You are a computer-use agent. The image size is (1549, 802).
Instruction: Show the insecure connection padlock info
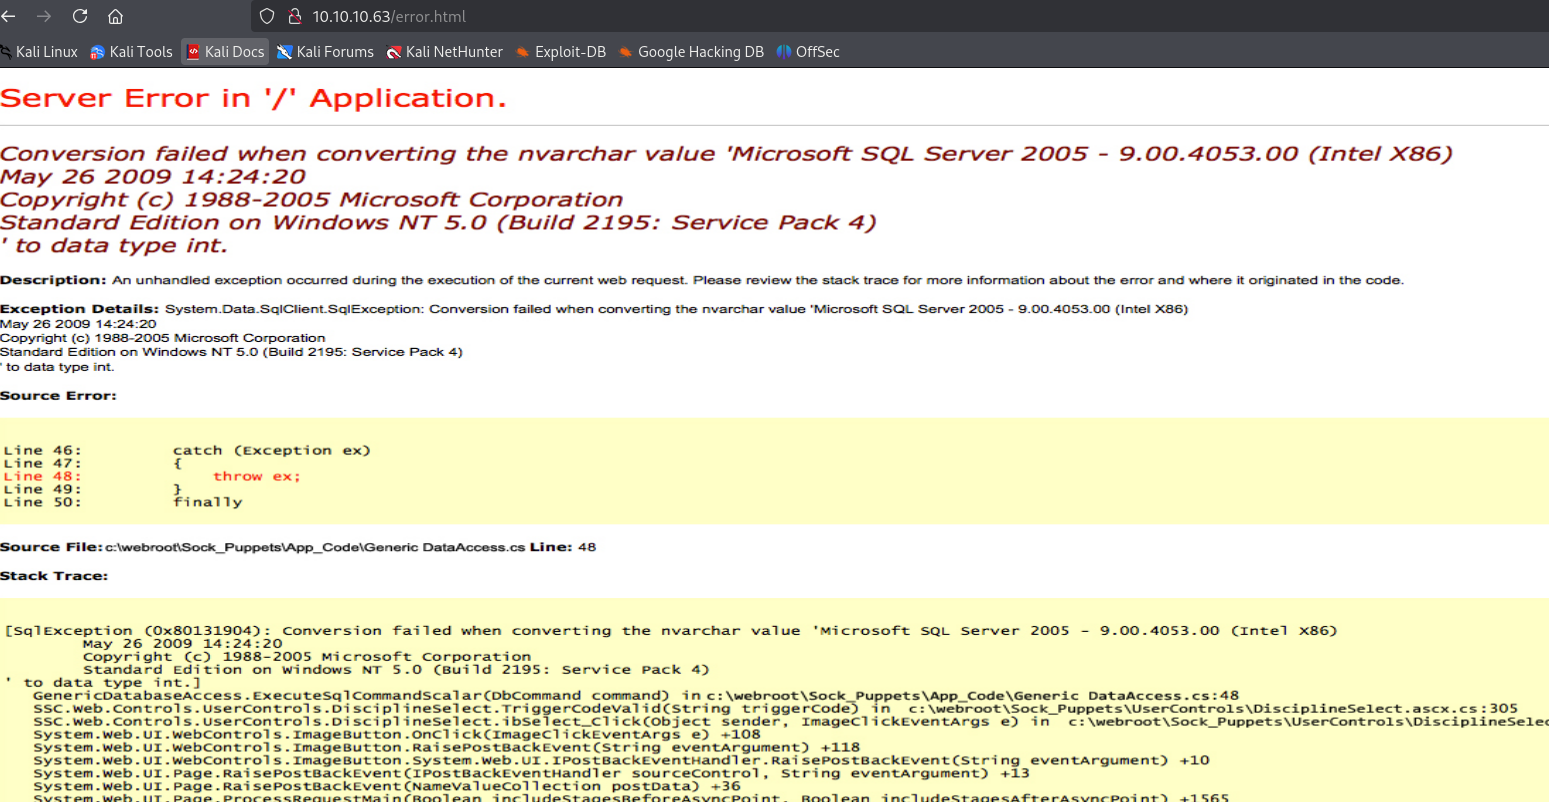pyautogui.click(x=294, y=16)
